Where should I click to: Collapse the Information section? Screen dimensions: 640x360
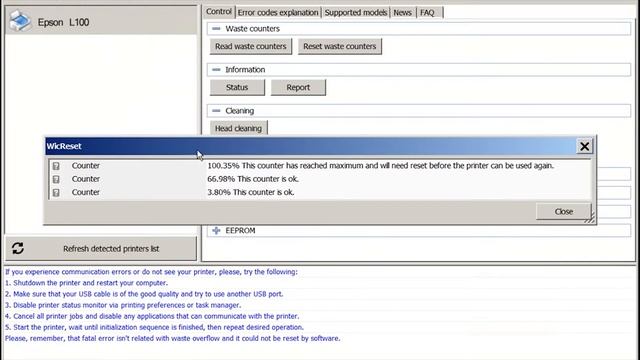pyautogui.click(x=216, y=69)
